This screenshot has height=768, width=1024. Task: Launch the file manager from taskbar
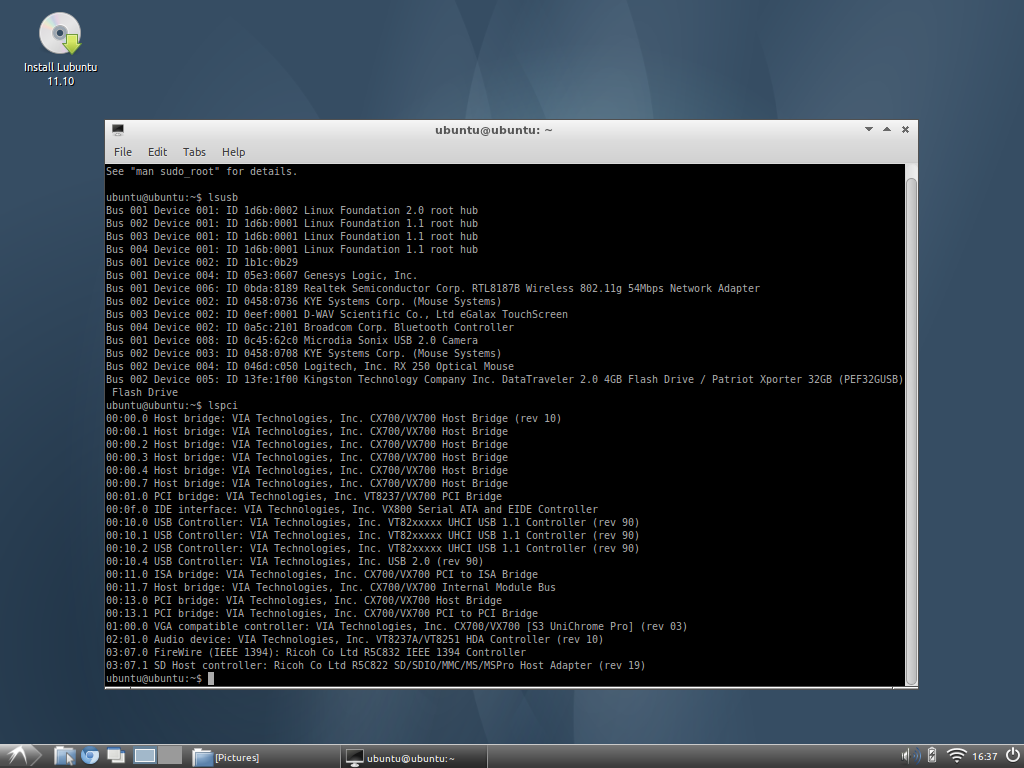pos(65,756)
